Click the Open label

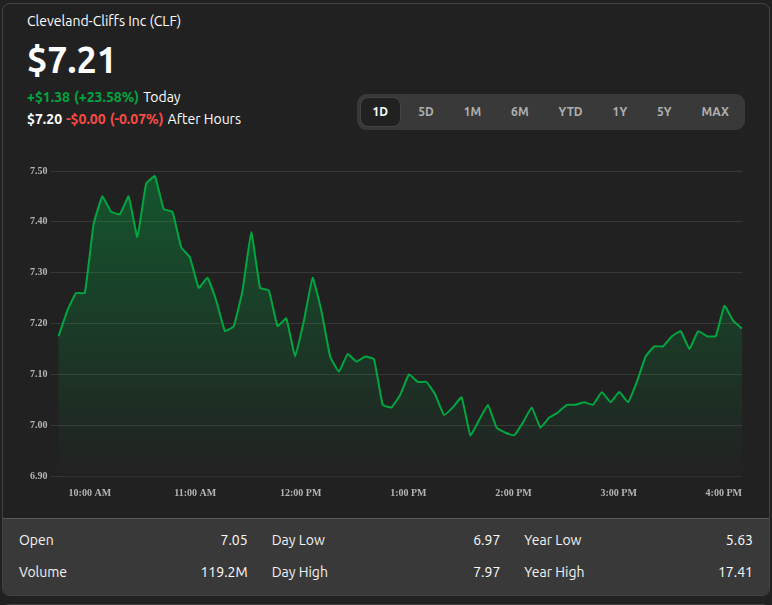(36, 540)
